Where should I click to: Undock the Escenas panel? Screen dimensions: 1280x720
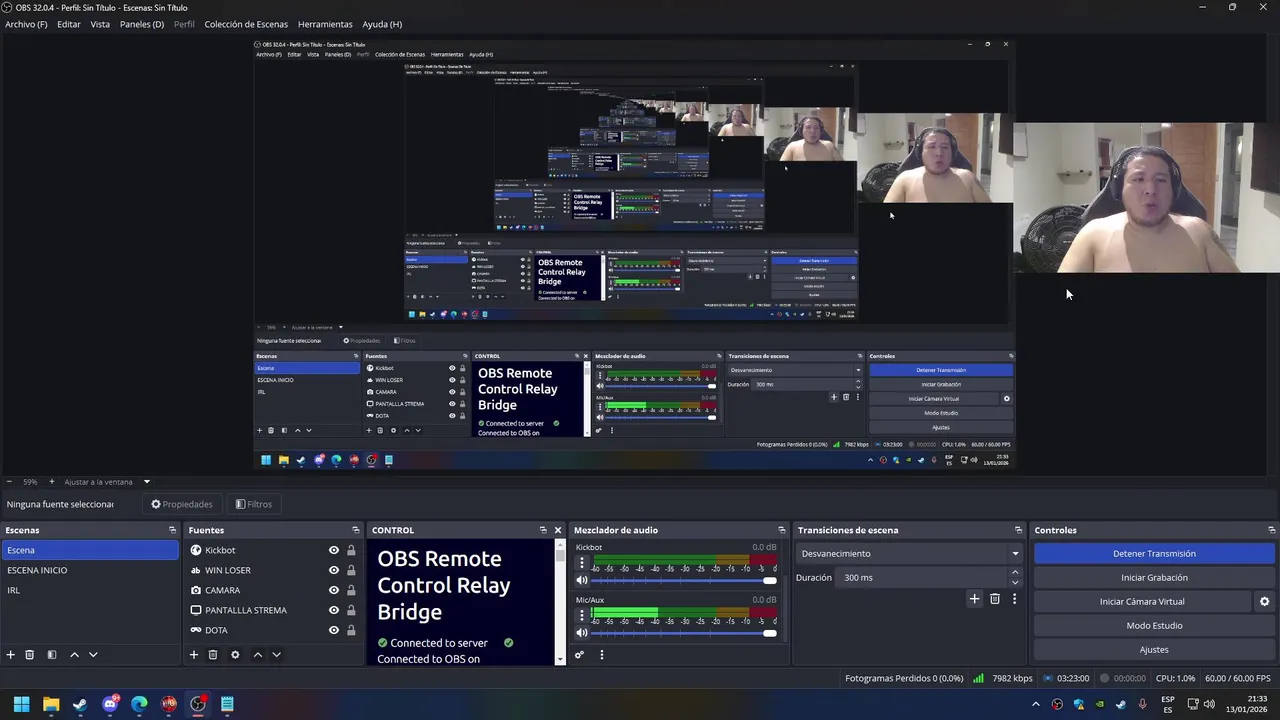click(172, 530)
